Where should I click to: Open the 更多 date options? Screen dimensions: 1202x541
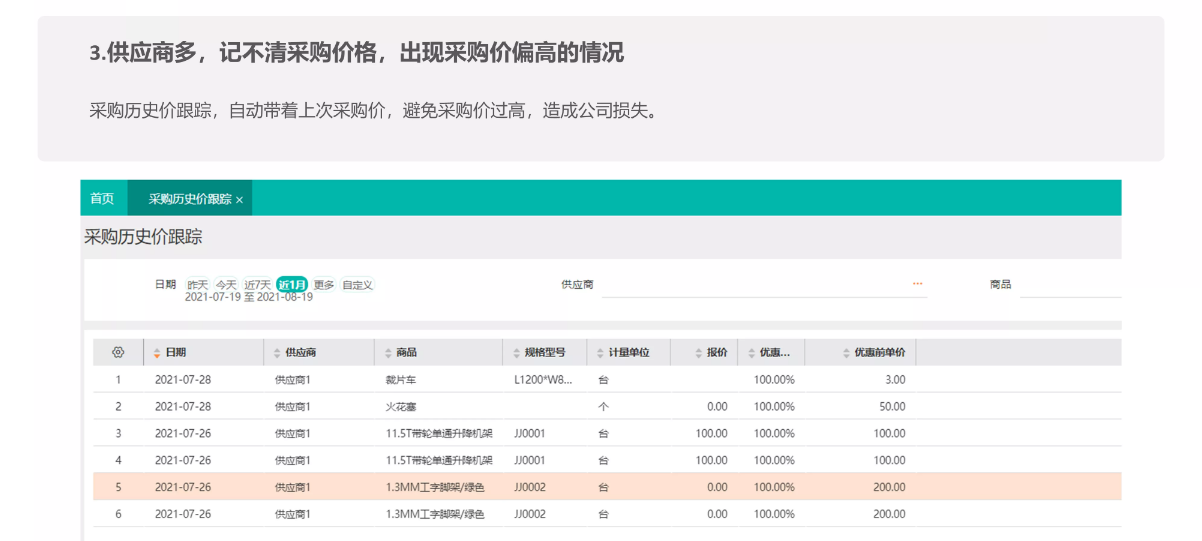coord(324,285)
